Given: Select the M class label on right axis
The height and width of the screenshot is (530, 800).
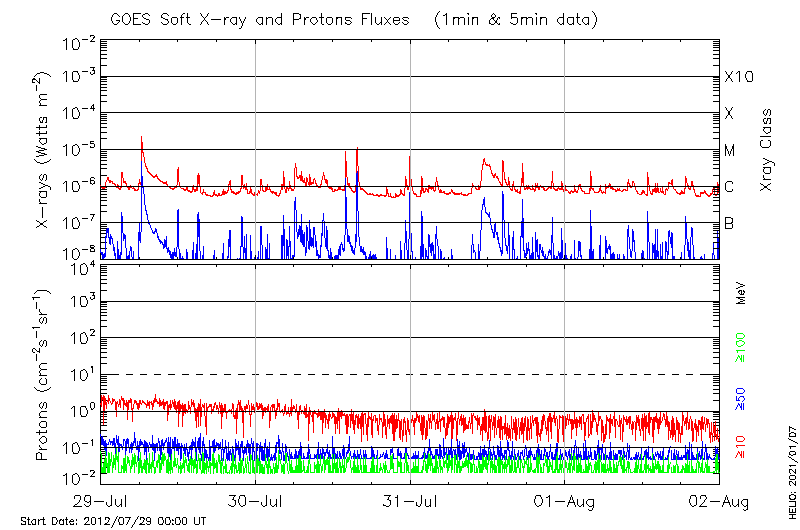Looking at the screenshot, I should (x=730, y=150).
